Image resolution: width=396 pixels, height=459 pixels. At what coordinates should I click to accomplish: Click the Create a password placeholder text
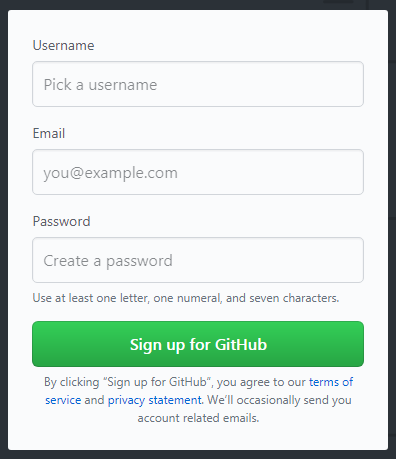point(108,261)
